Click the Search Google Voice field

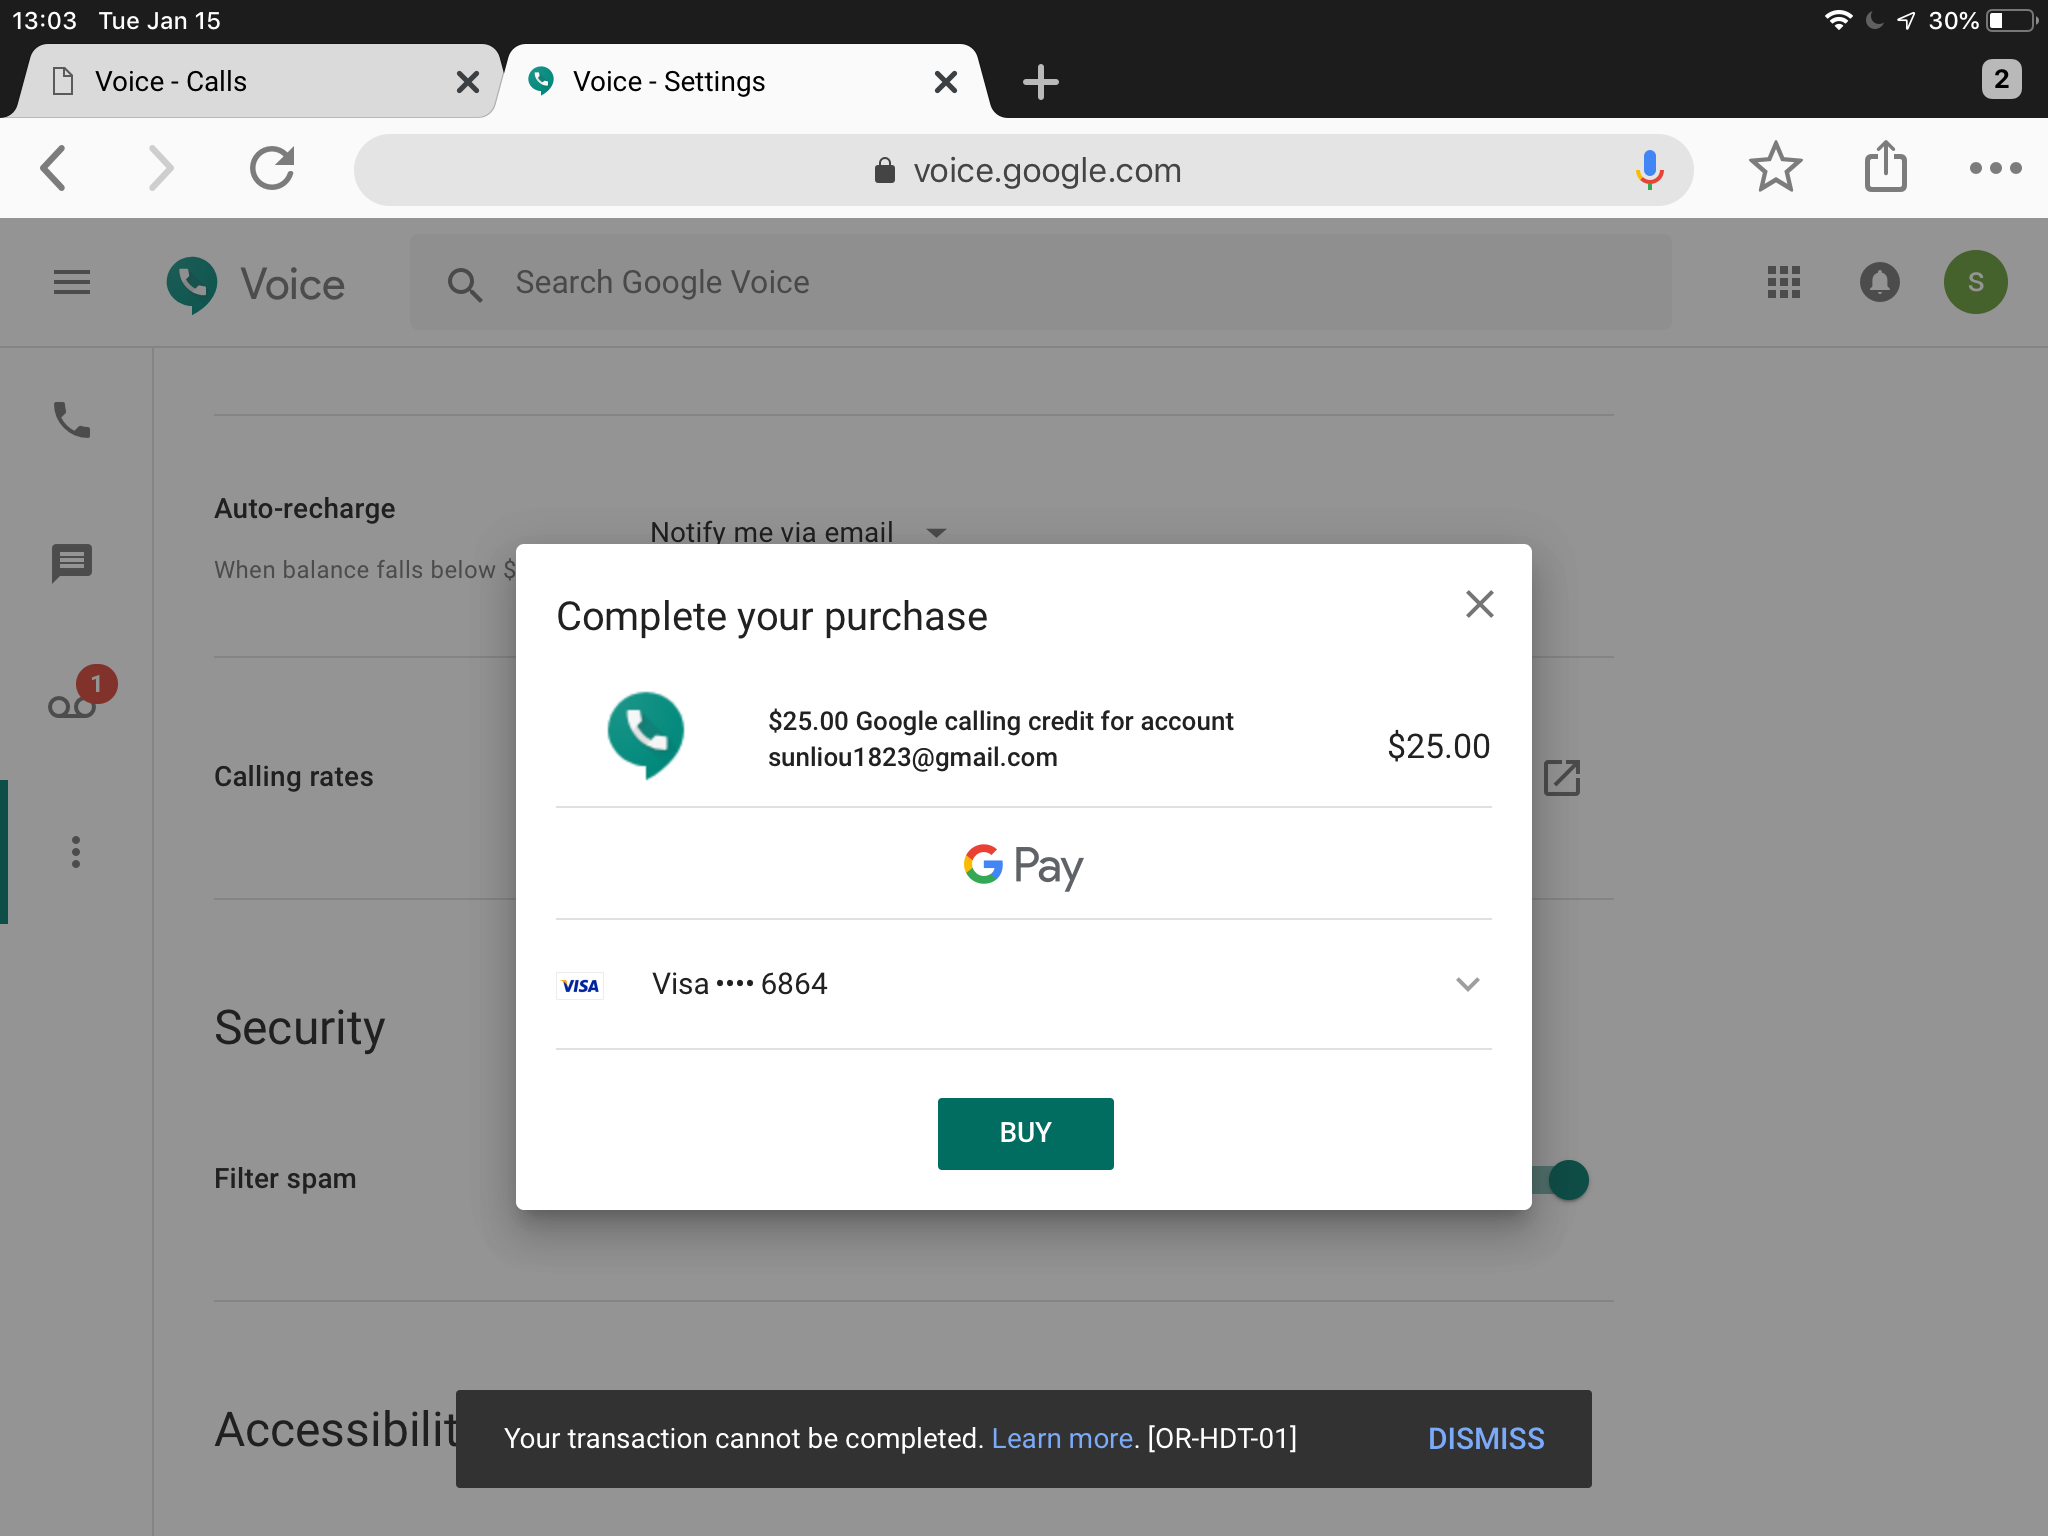tap(1040, 283)
